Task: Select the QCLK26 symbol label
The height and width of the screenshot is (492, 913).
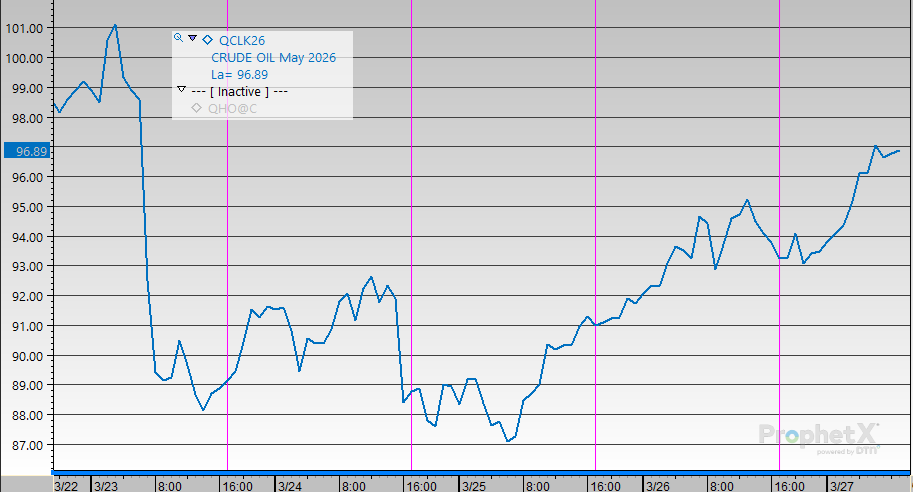Action: (241, 40)
